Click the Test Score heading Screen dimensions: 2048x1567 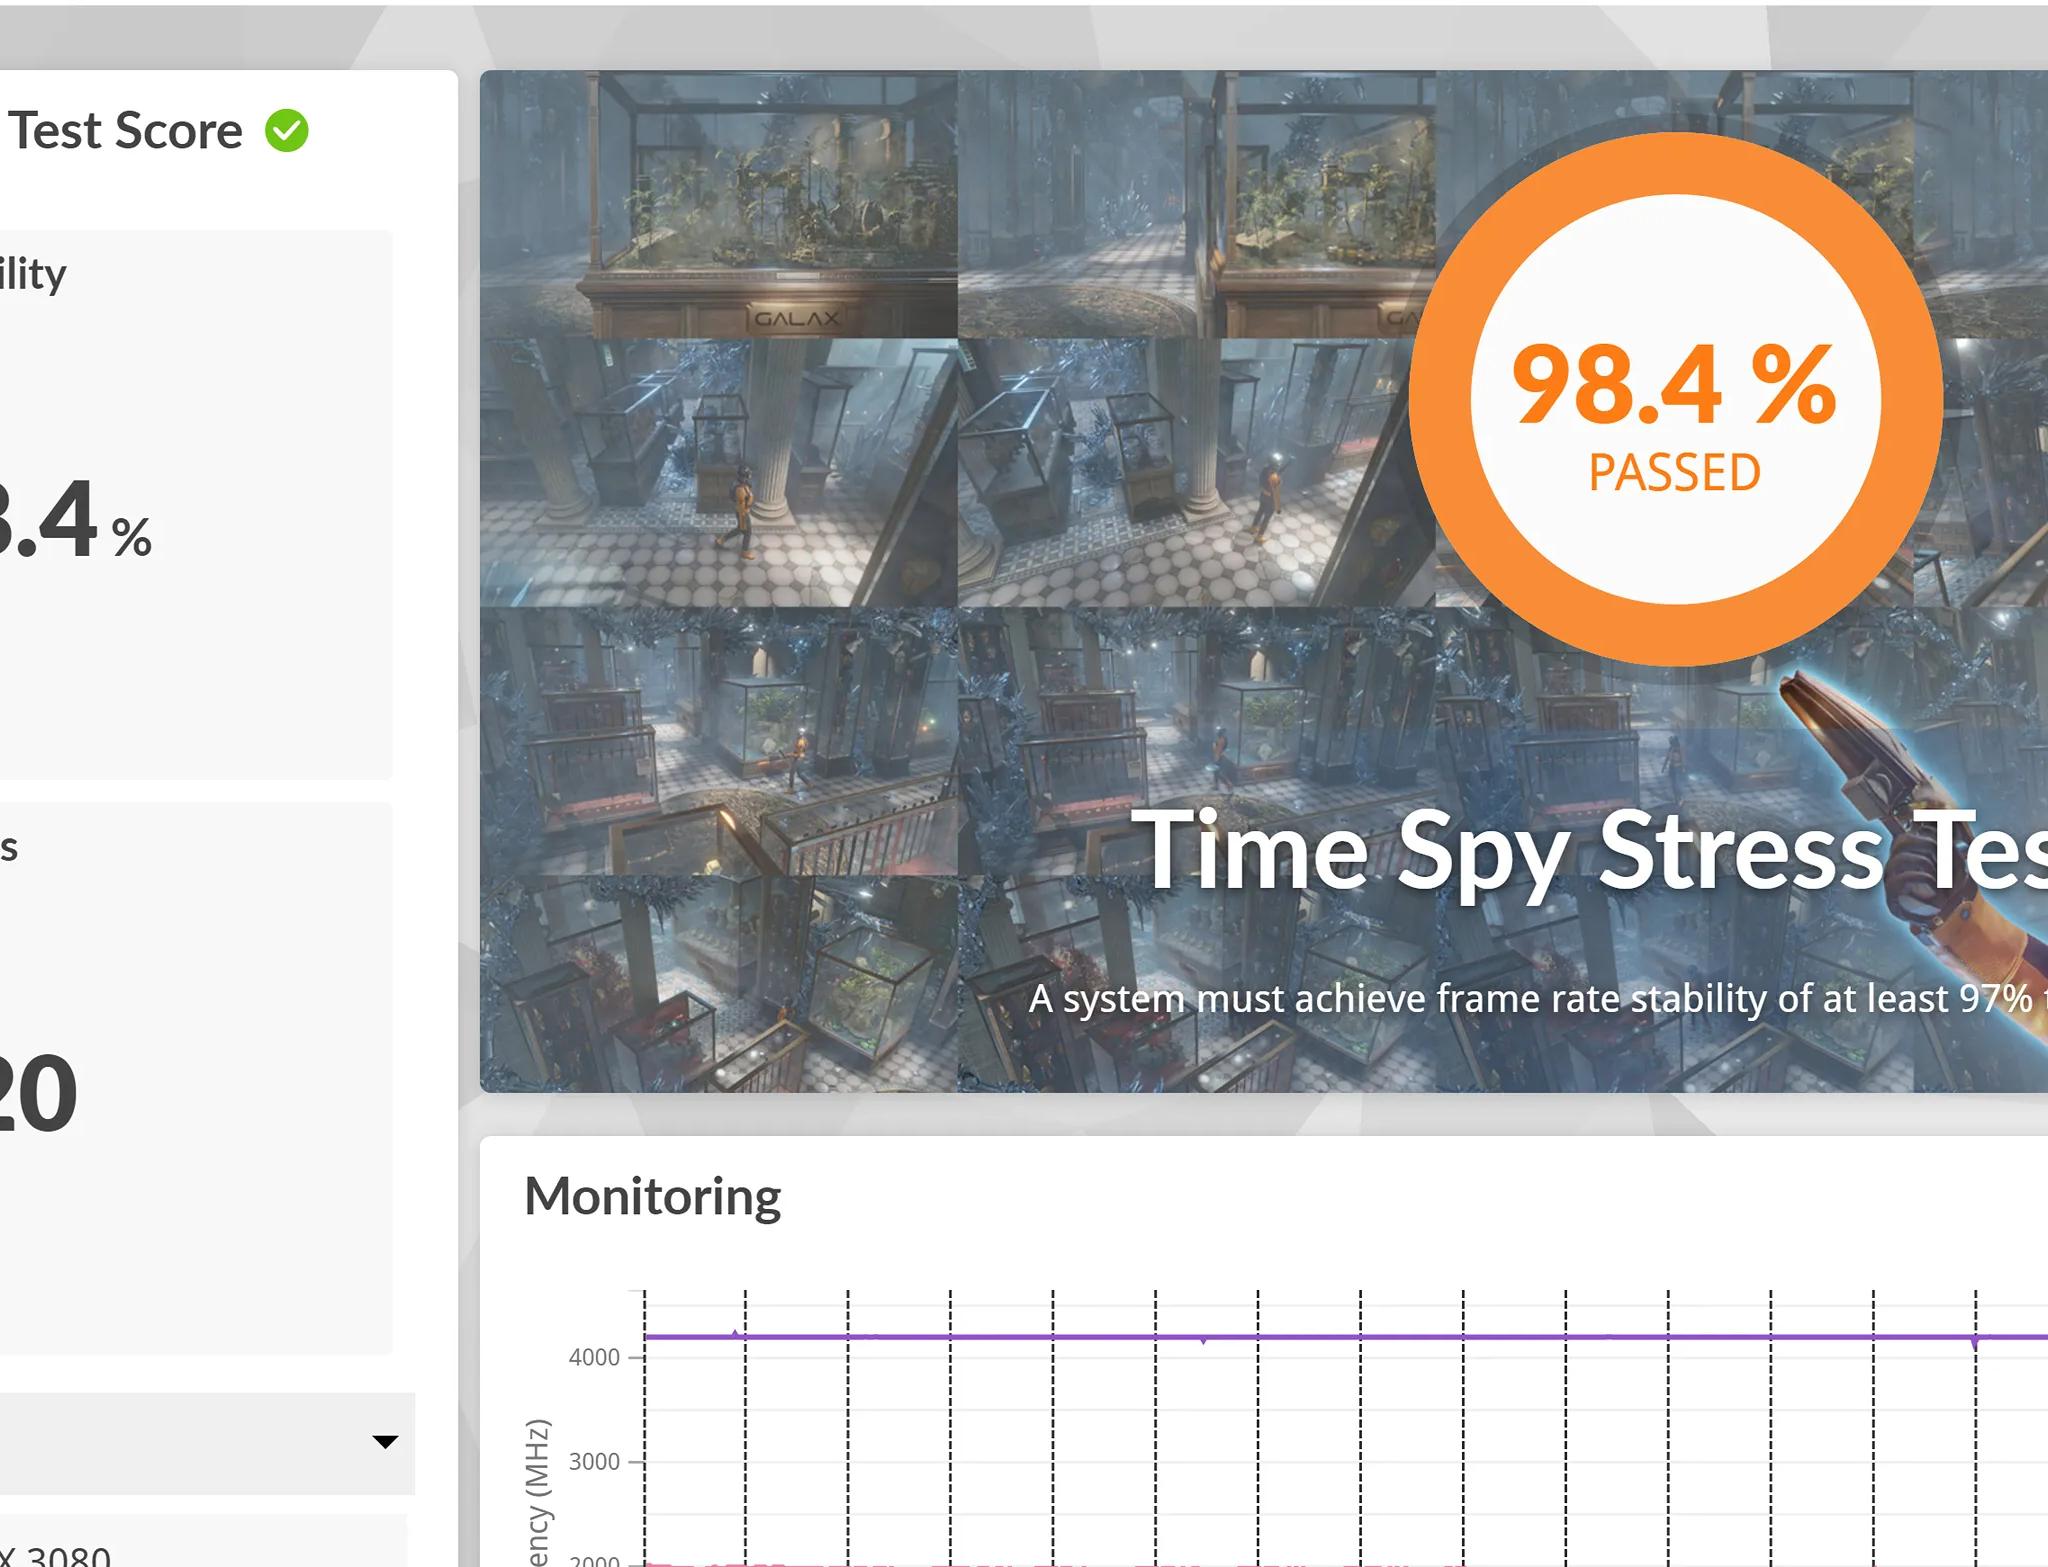[124, 131]
